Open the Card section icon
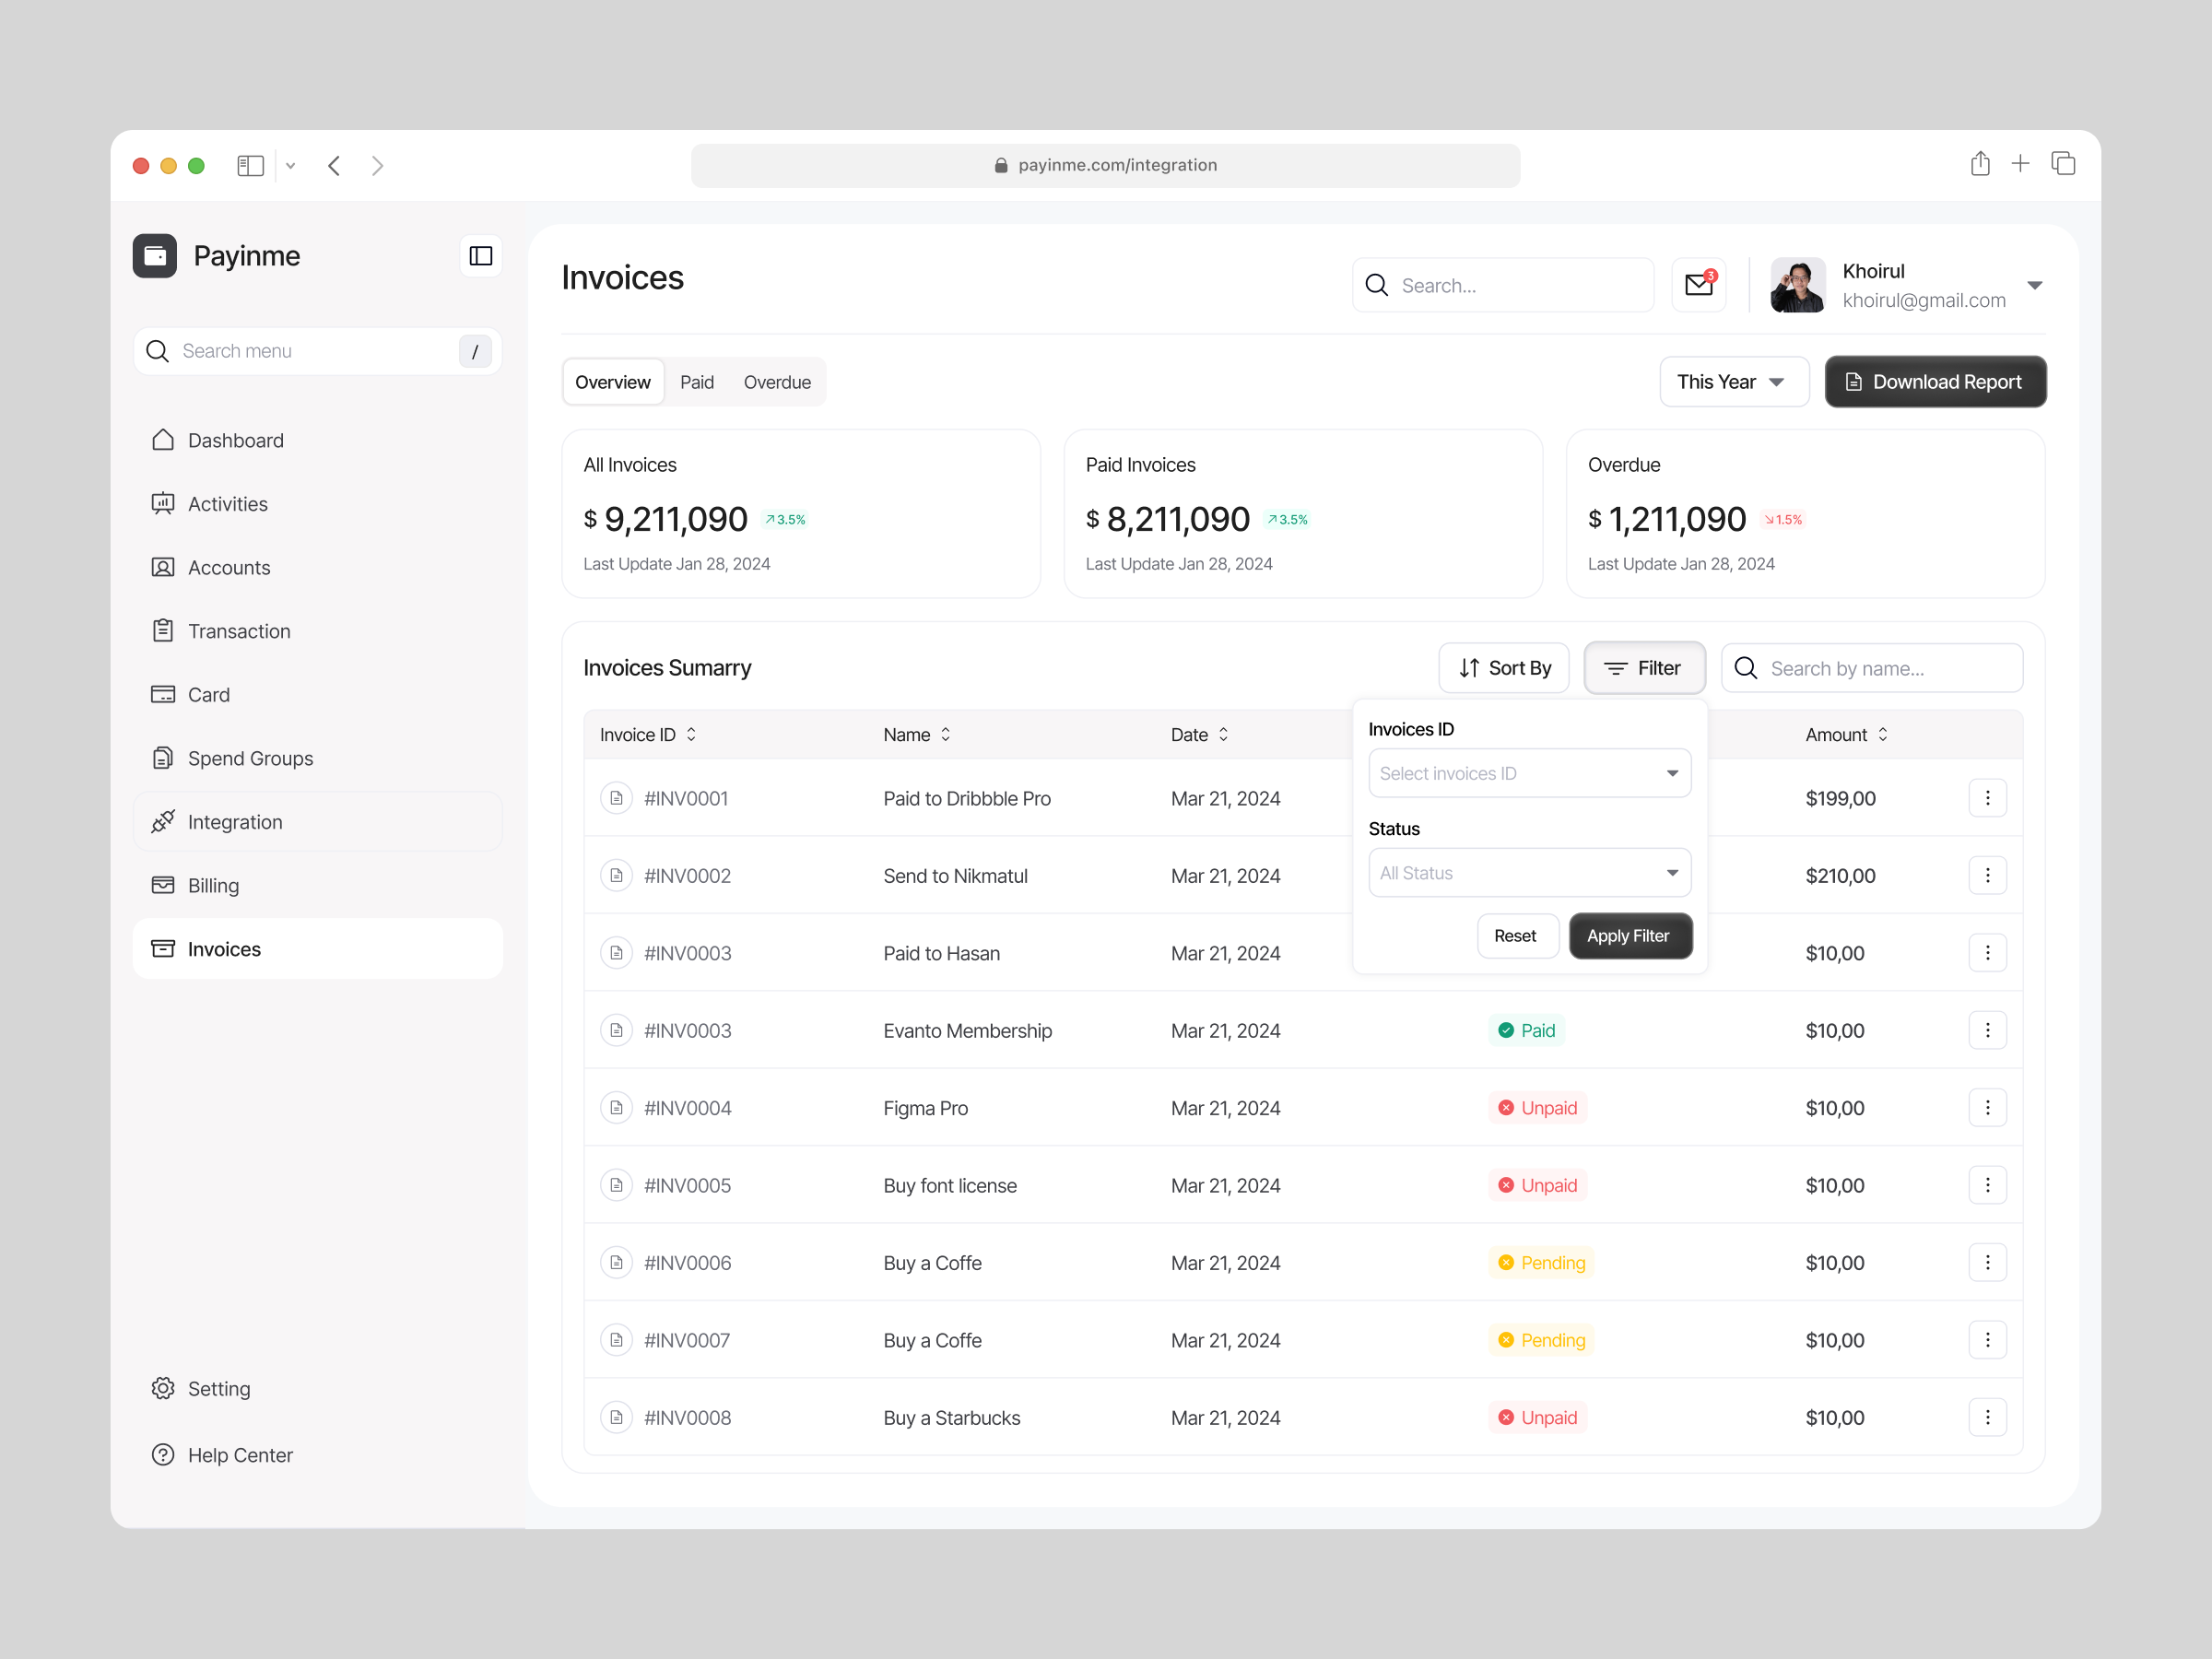Image resolution: width=2212 pixels, height=1659 pixels. tap(164, 694)
